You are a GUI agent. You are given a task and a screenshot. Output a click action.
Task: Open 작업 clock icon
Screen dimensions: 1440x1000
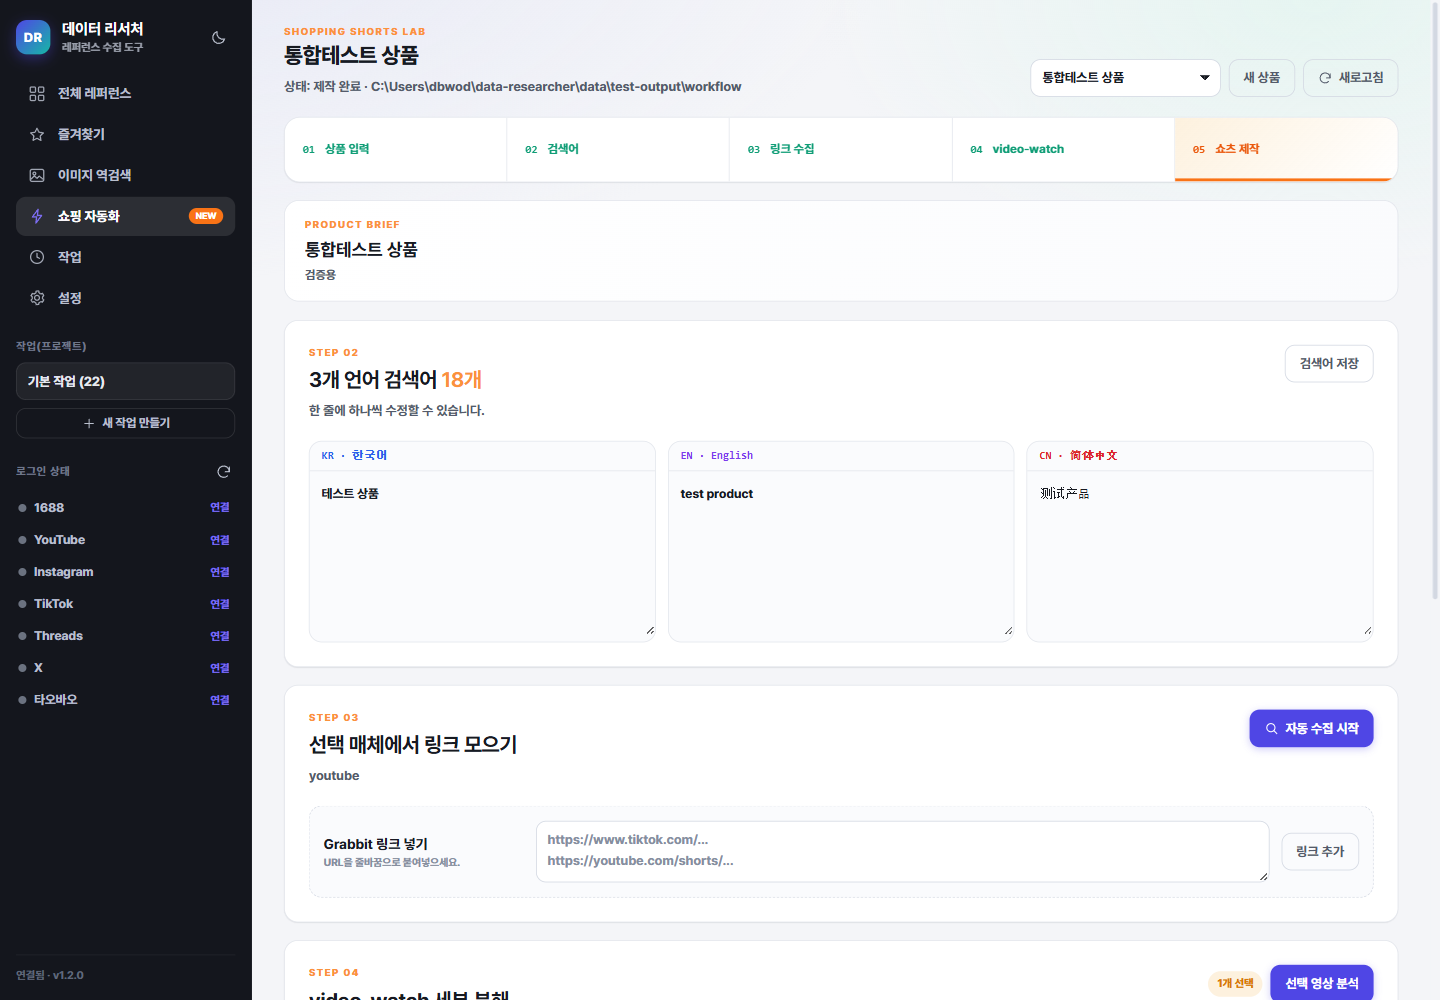[x=37, y=257]
